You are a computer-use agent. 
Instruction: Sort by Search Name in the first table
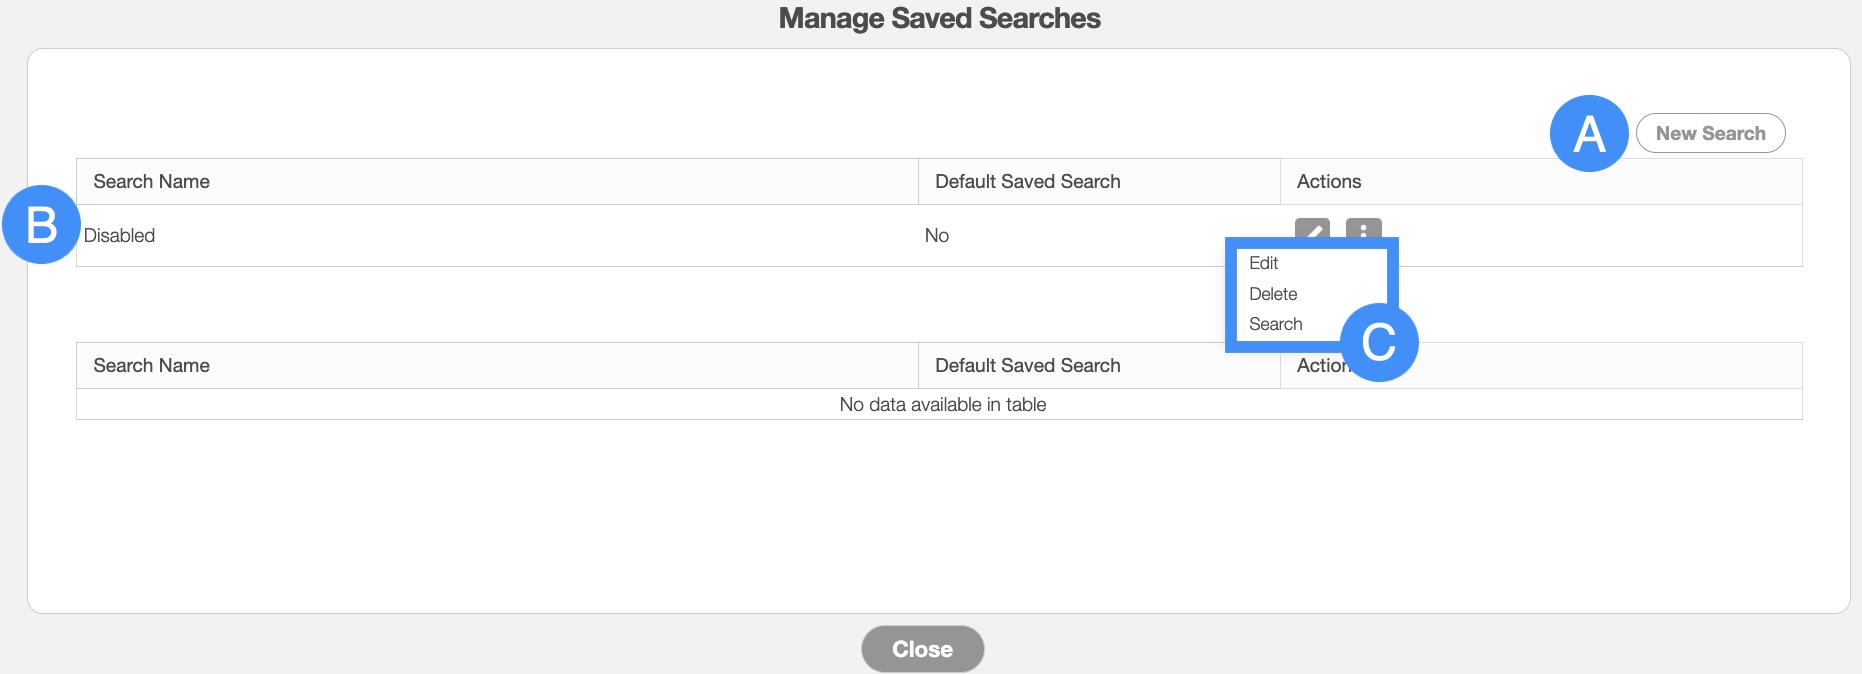pos(152,182)
